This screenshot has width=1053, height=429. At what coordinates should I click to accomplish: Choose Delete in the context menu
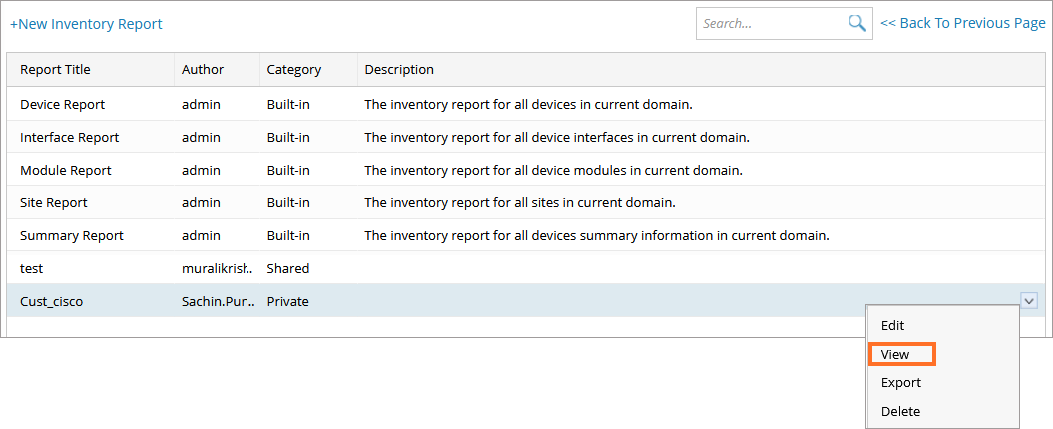pyautogui.click(x=900, y=411)
